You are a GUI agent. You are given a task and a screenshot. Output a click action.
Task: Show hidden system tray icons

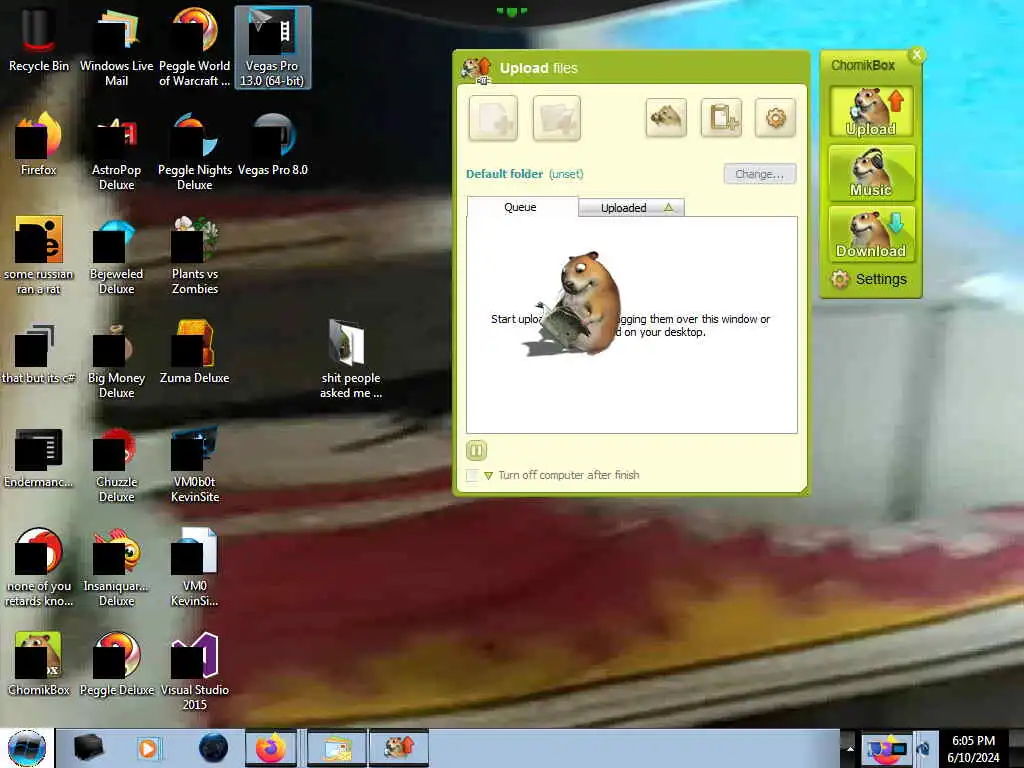click(850, 748)
